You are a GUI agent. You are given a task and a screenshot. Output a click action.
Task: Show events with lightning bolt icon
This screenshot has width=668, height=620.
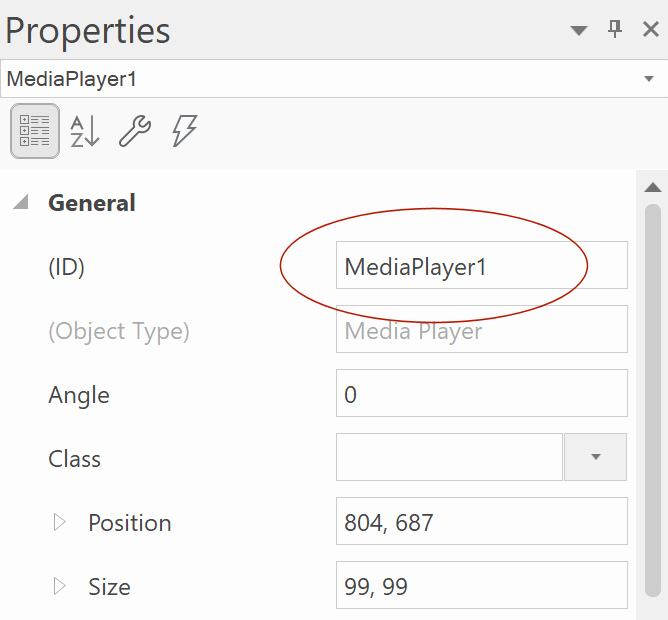[x=184, y=131]
